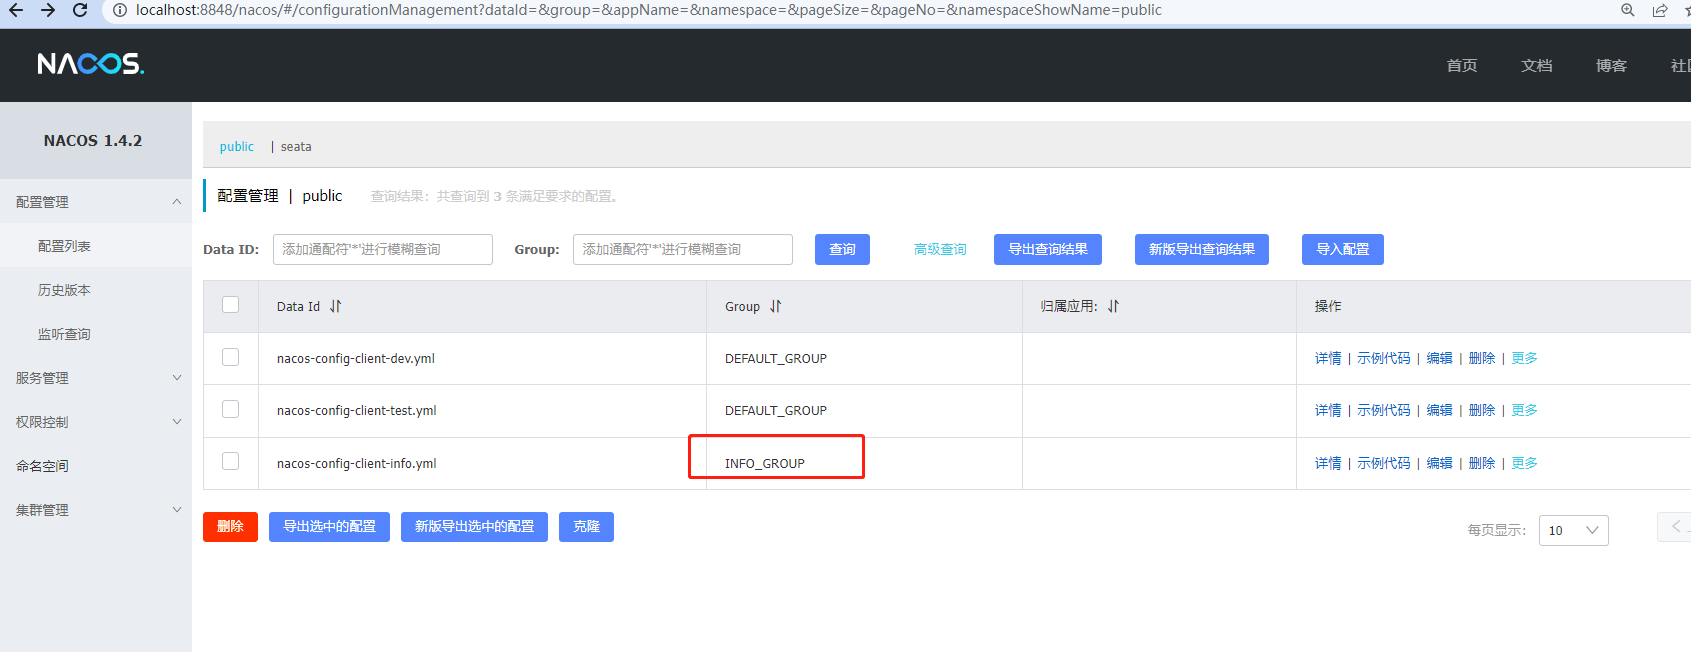This screenshot has width=1691, height=652.
Task: Sort table by Data Id sort icon
Action: [x=336, y=306]
